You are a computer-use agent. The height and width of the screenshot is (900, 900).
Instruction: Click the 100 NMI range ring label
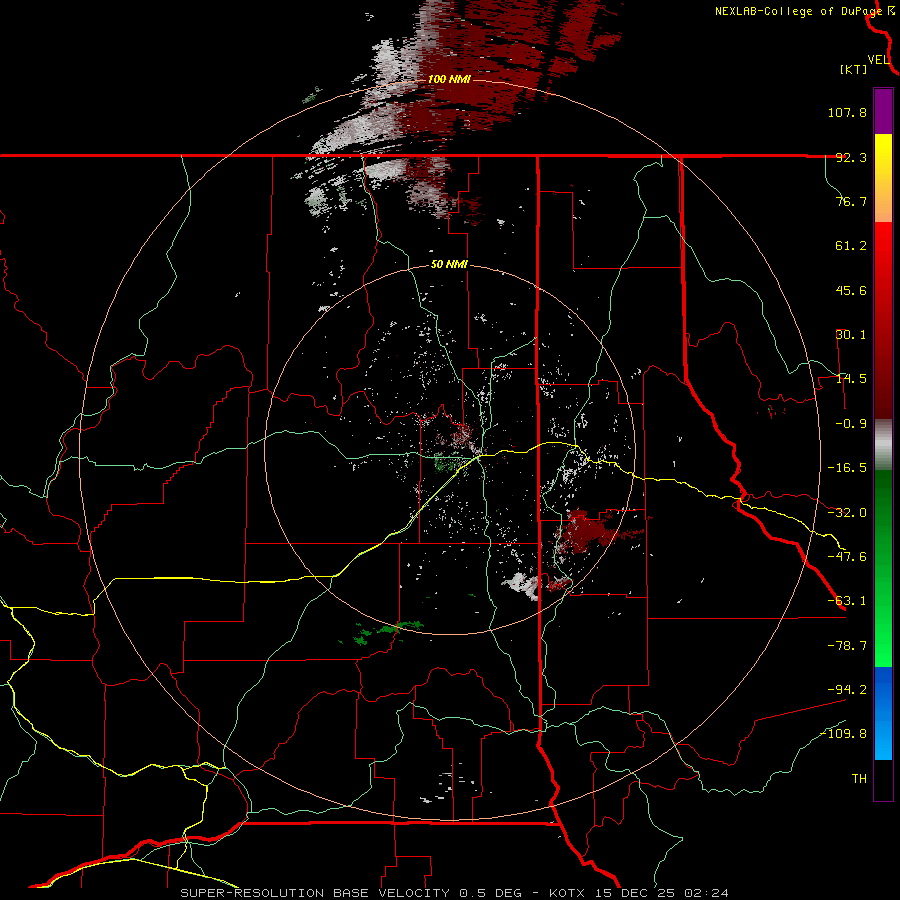click(449, 79)
